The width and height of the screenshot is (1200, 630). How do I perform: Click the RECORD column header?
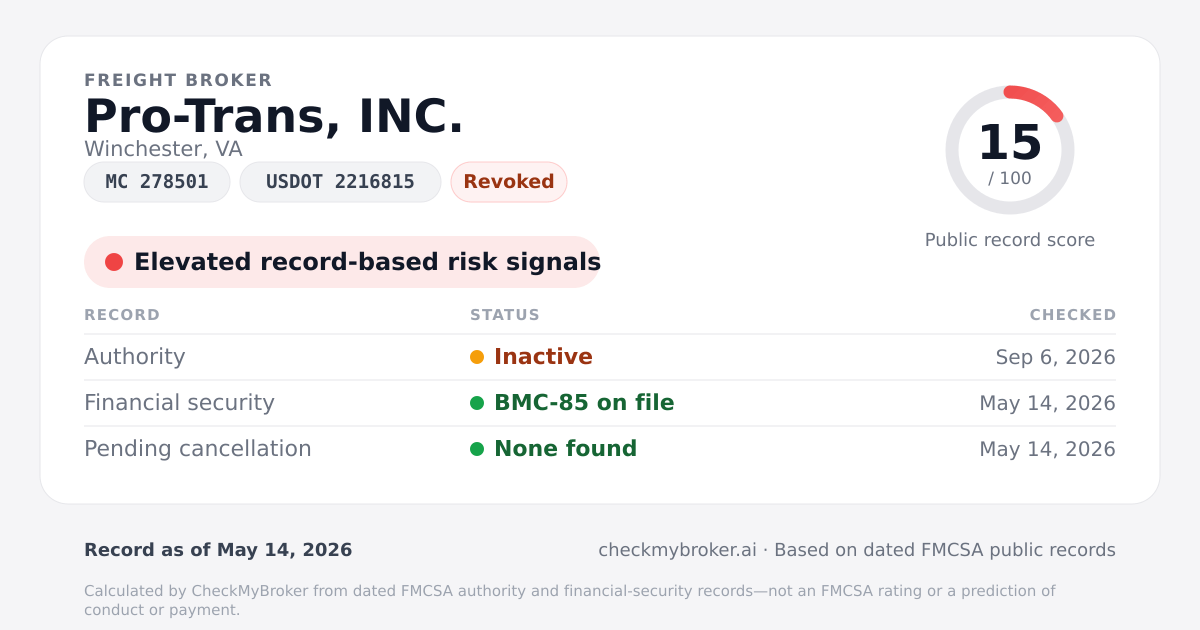(122, 315)
